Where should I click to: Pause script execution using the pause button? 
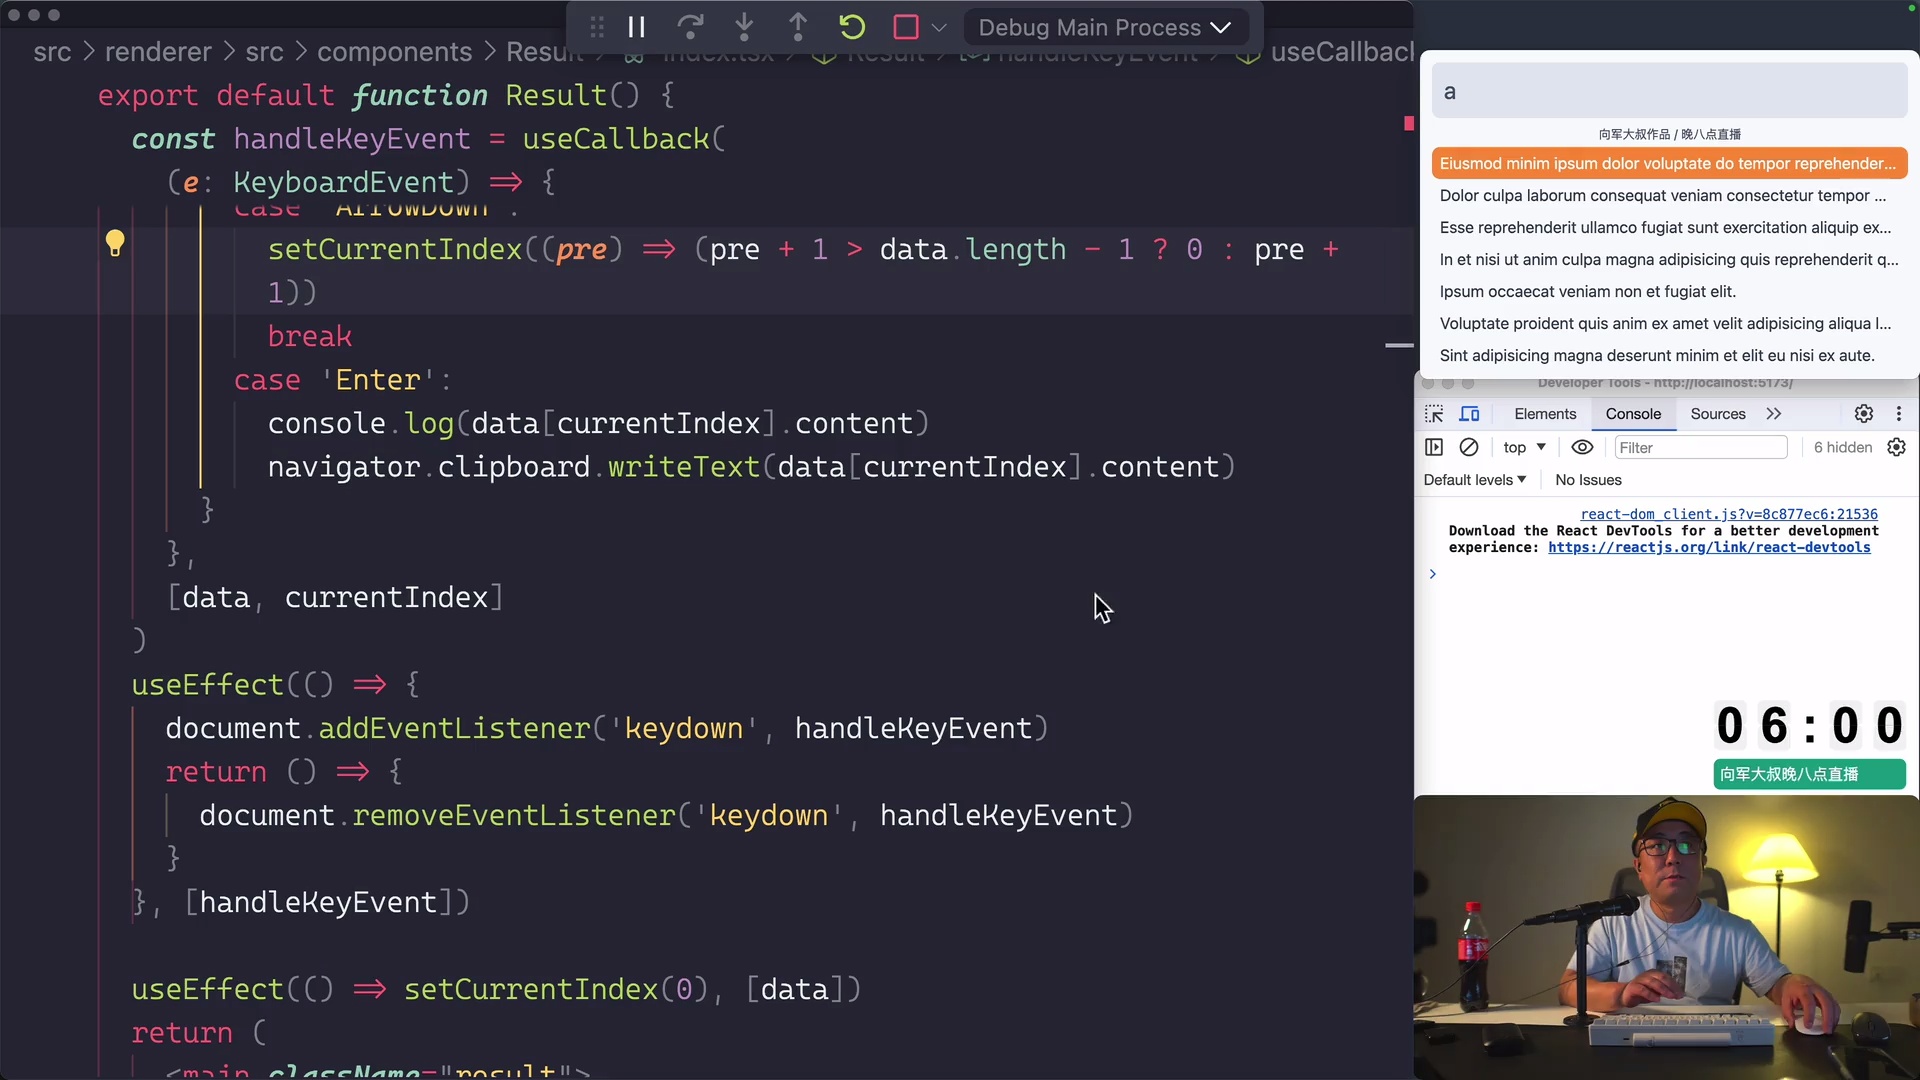pyautogui.click(x=637, y=27)
